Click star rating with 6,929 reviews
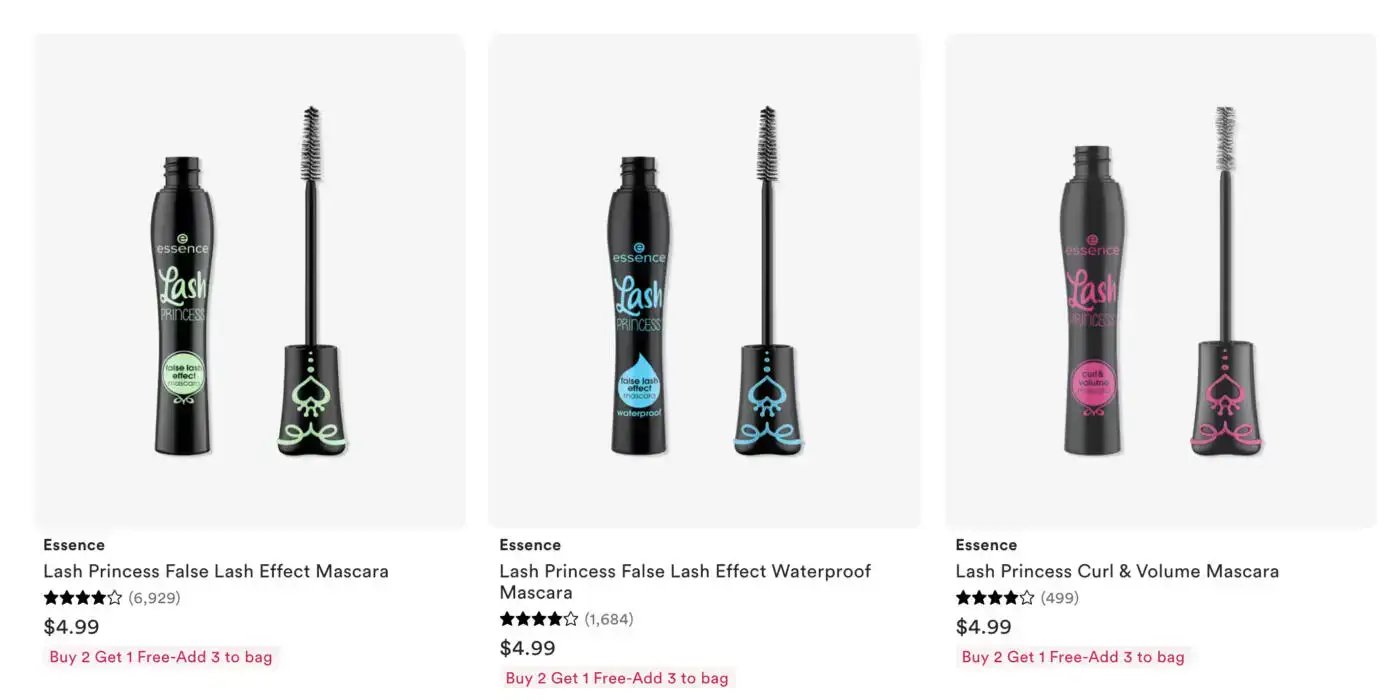Screen dimensions: 1391x700 coord(83,598)
